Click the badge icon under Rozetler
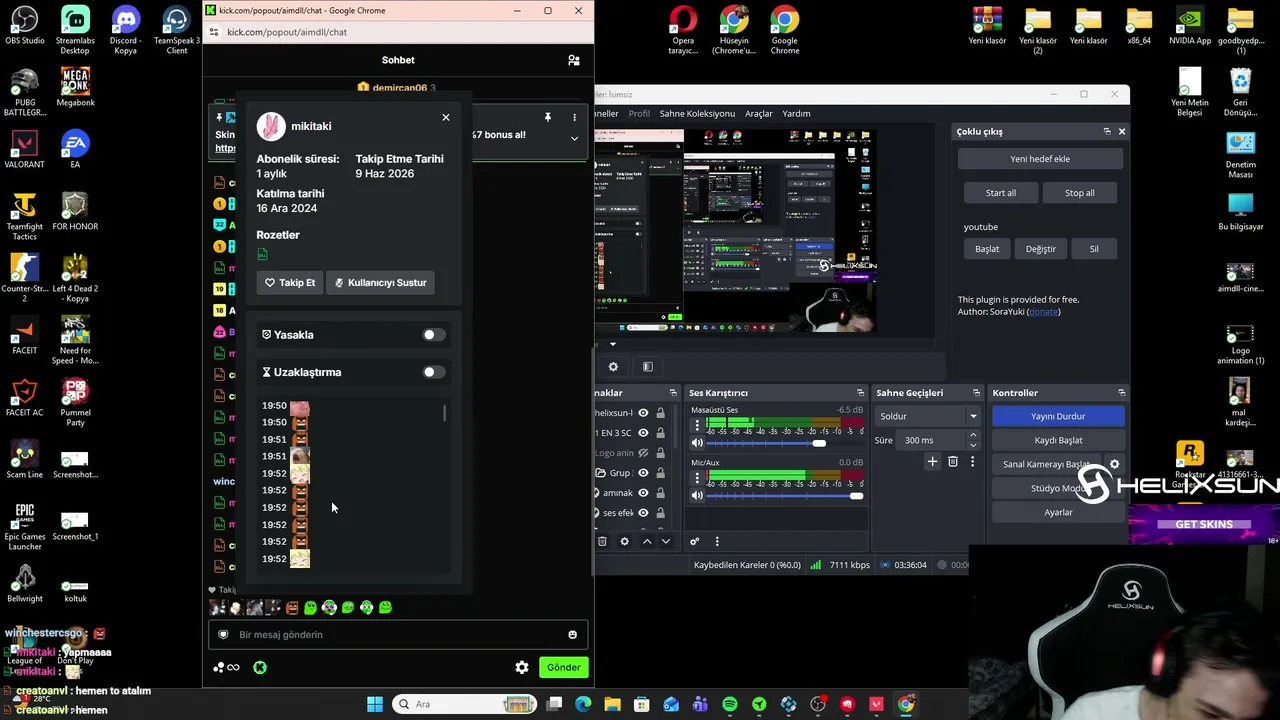Viewport: 1280px width, 720px height. (262, 255)
